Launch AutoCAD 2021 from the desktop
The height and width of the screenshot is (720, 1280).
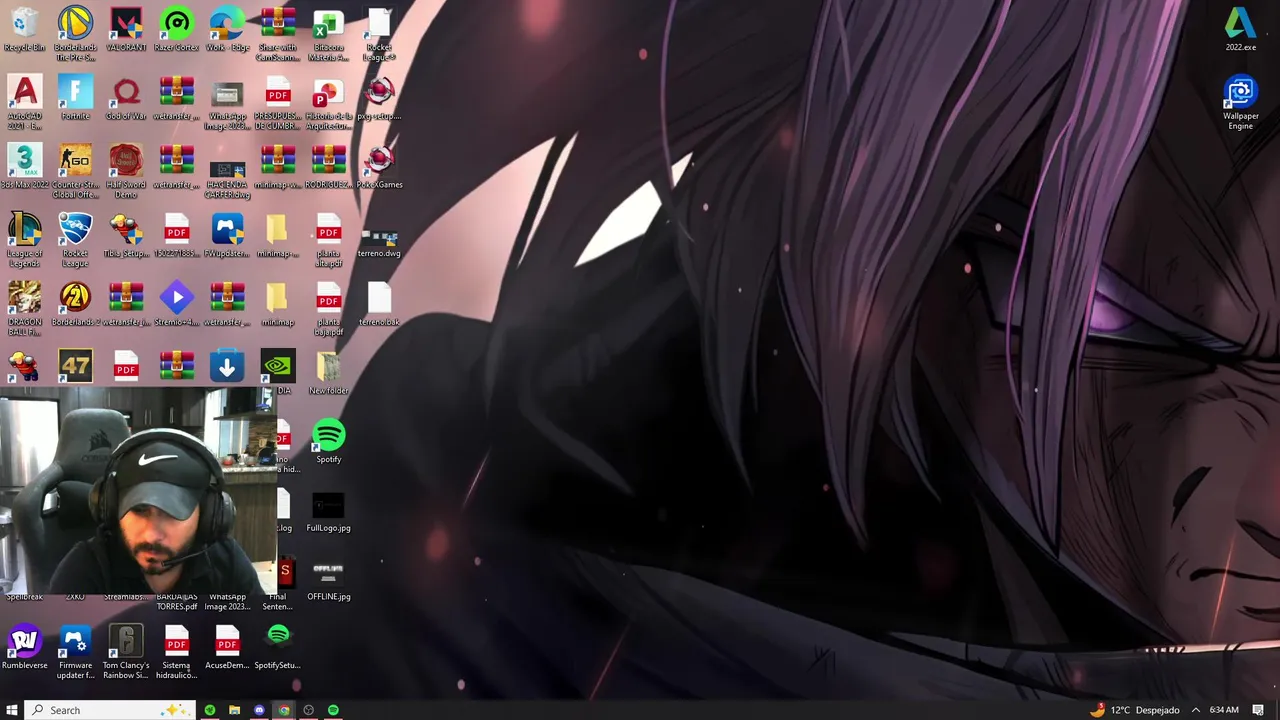click(x=25, y=102)
